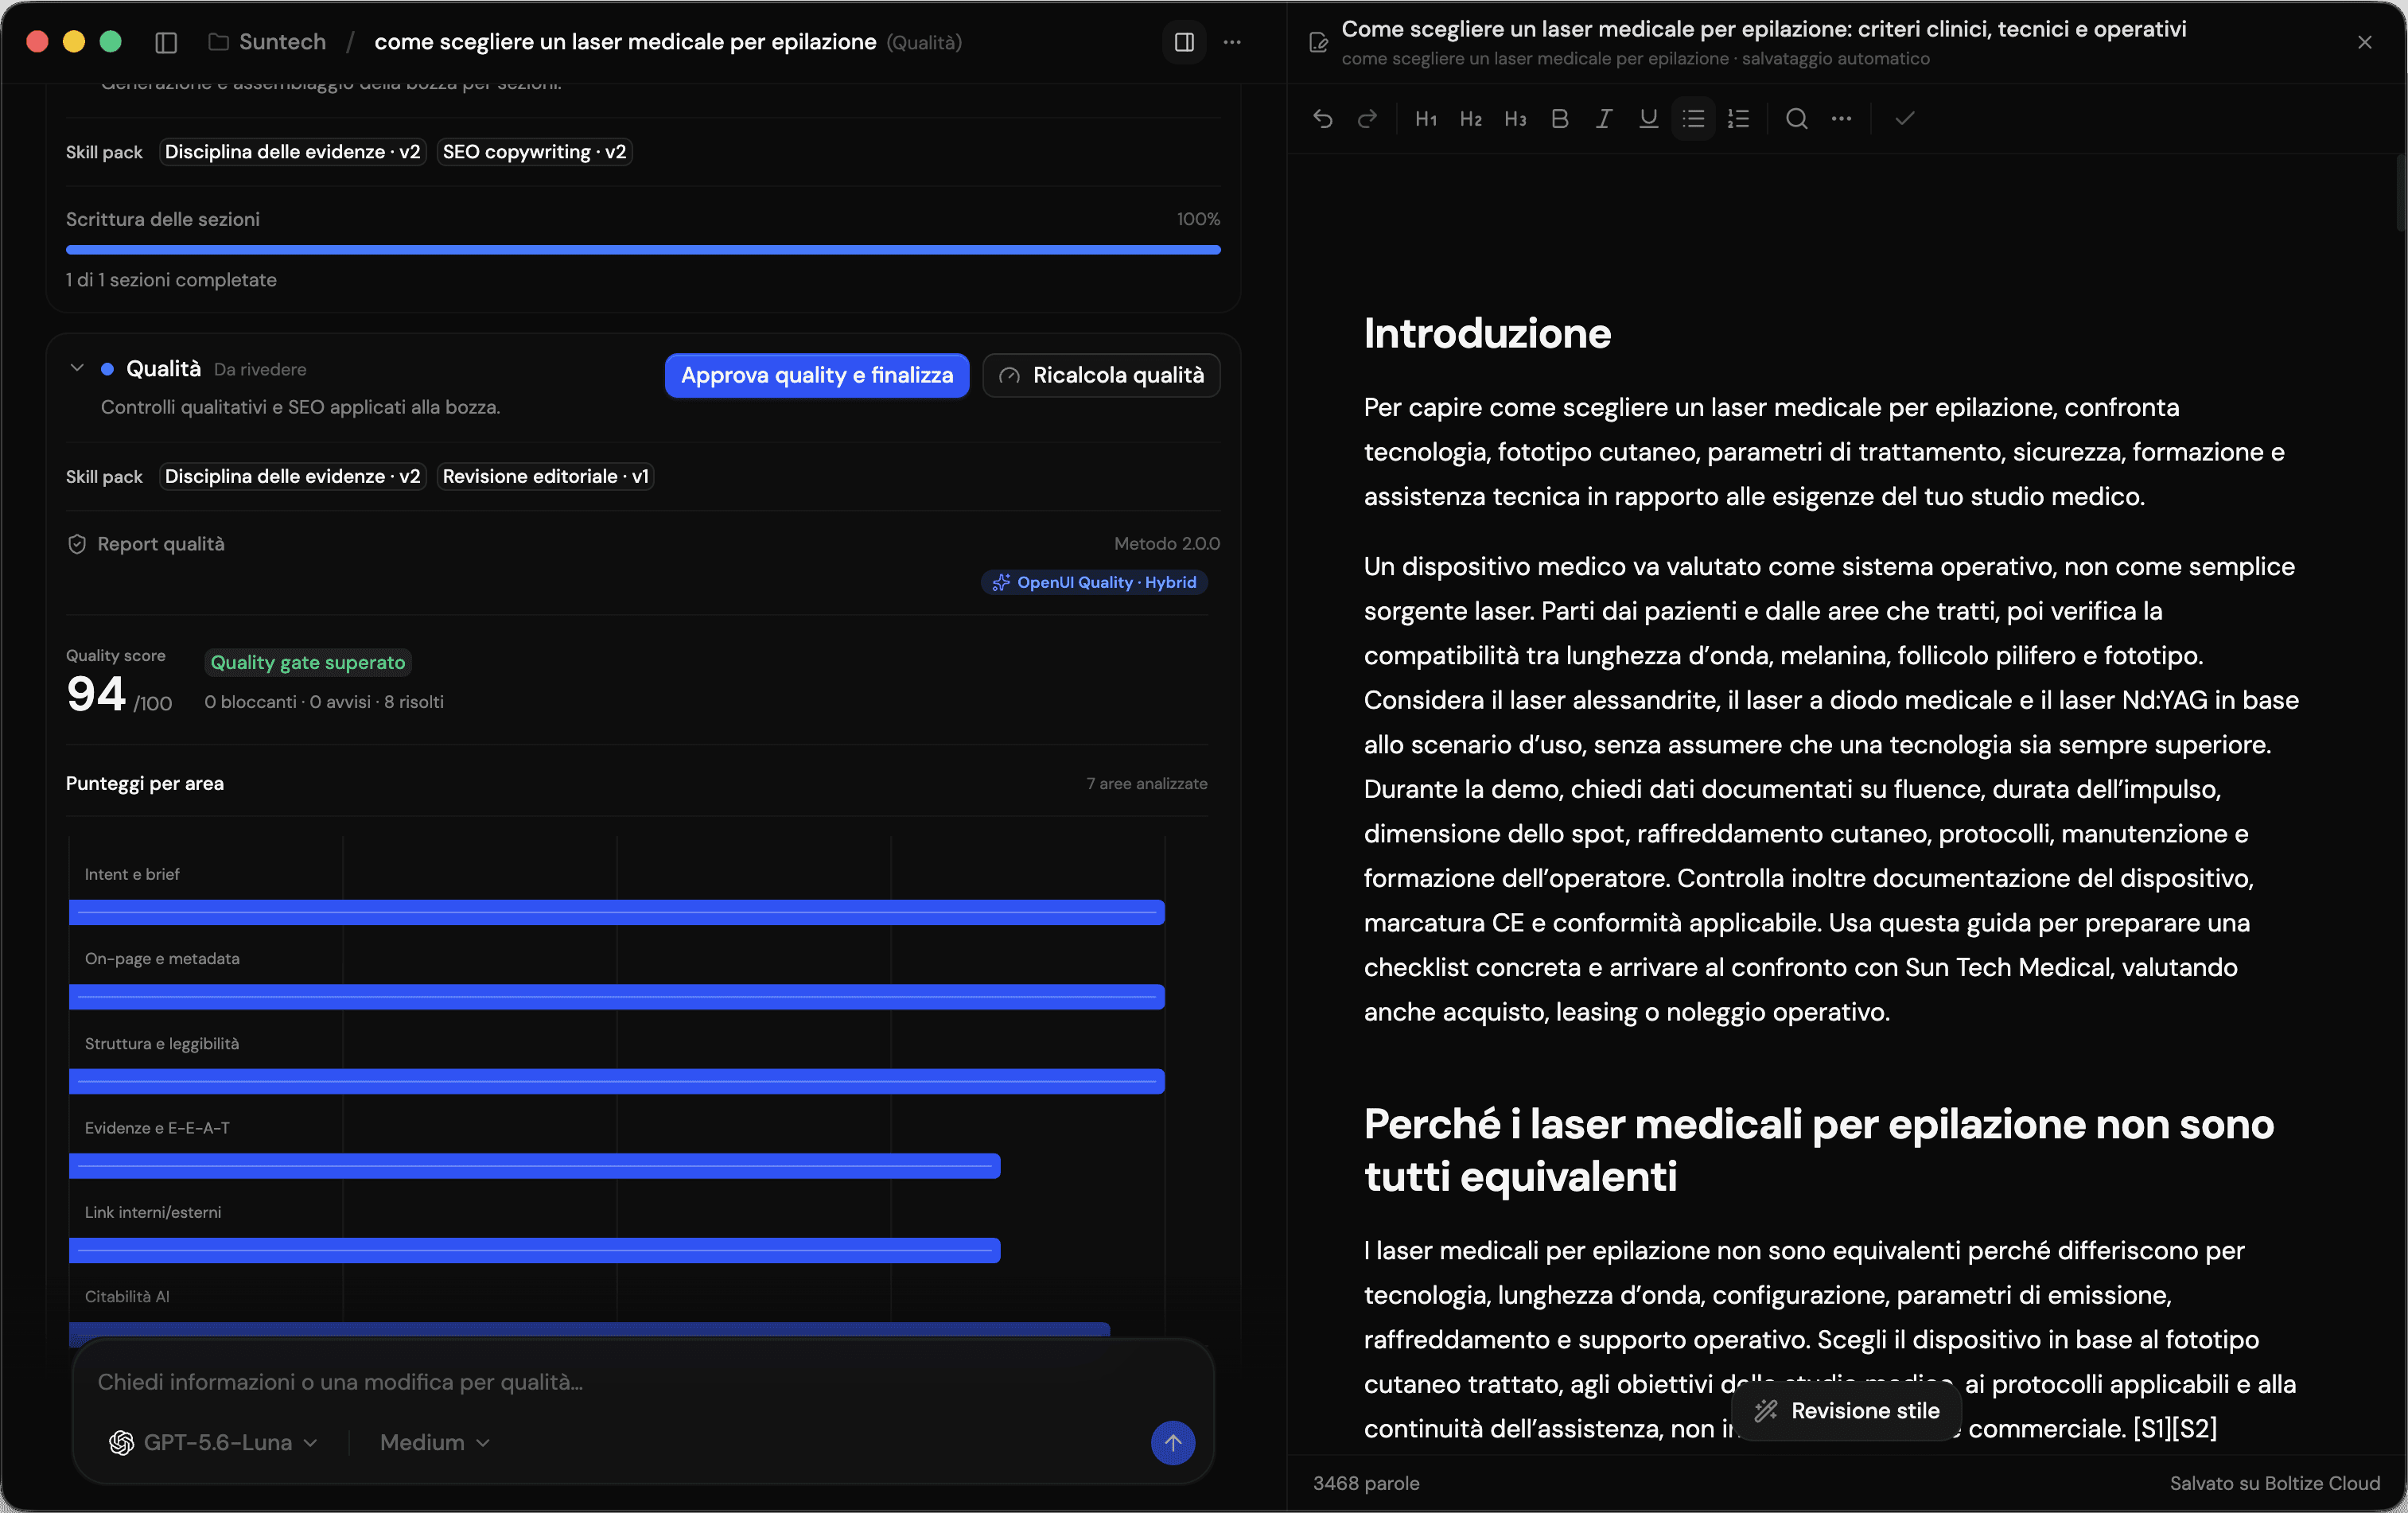2408x1513 pixels.
Task: Click the 7 aree analizzate label
Action: [1147, 783]
